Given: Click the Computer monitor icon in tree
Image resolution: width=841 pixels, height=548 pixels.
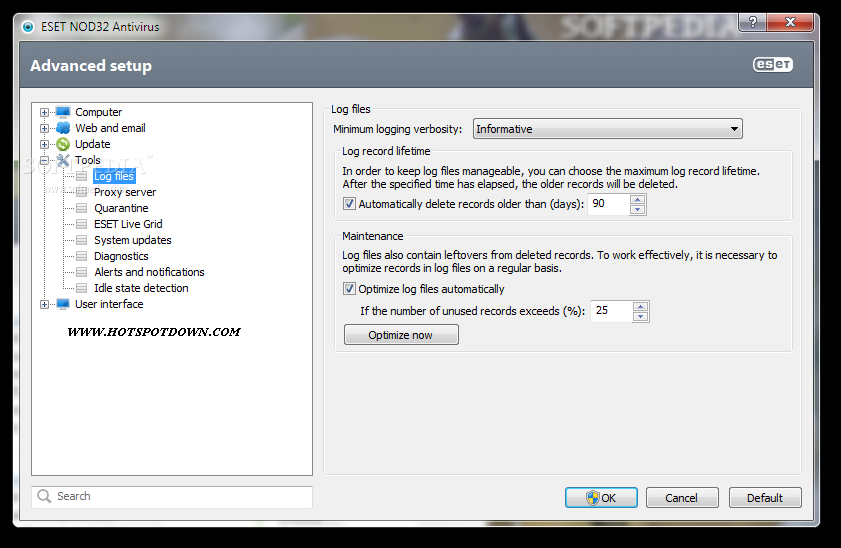Looking at the screenshot, I should point(63,112).
